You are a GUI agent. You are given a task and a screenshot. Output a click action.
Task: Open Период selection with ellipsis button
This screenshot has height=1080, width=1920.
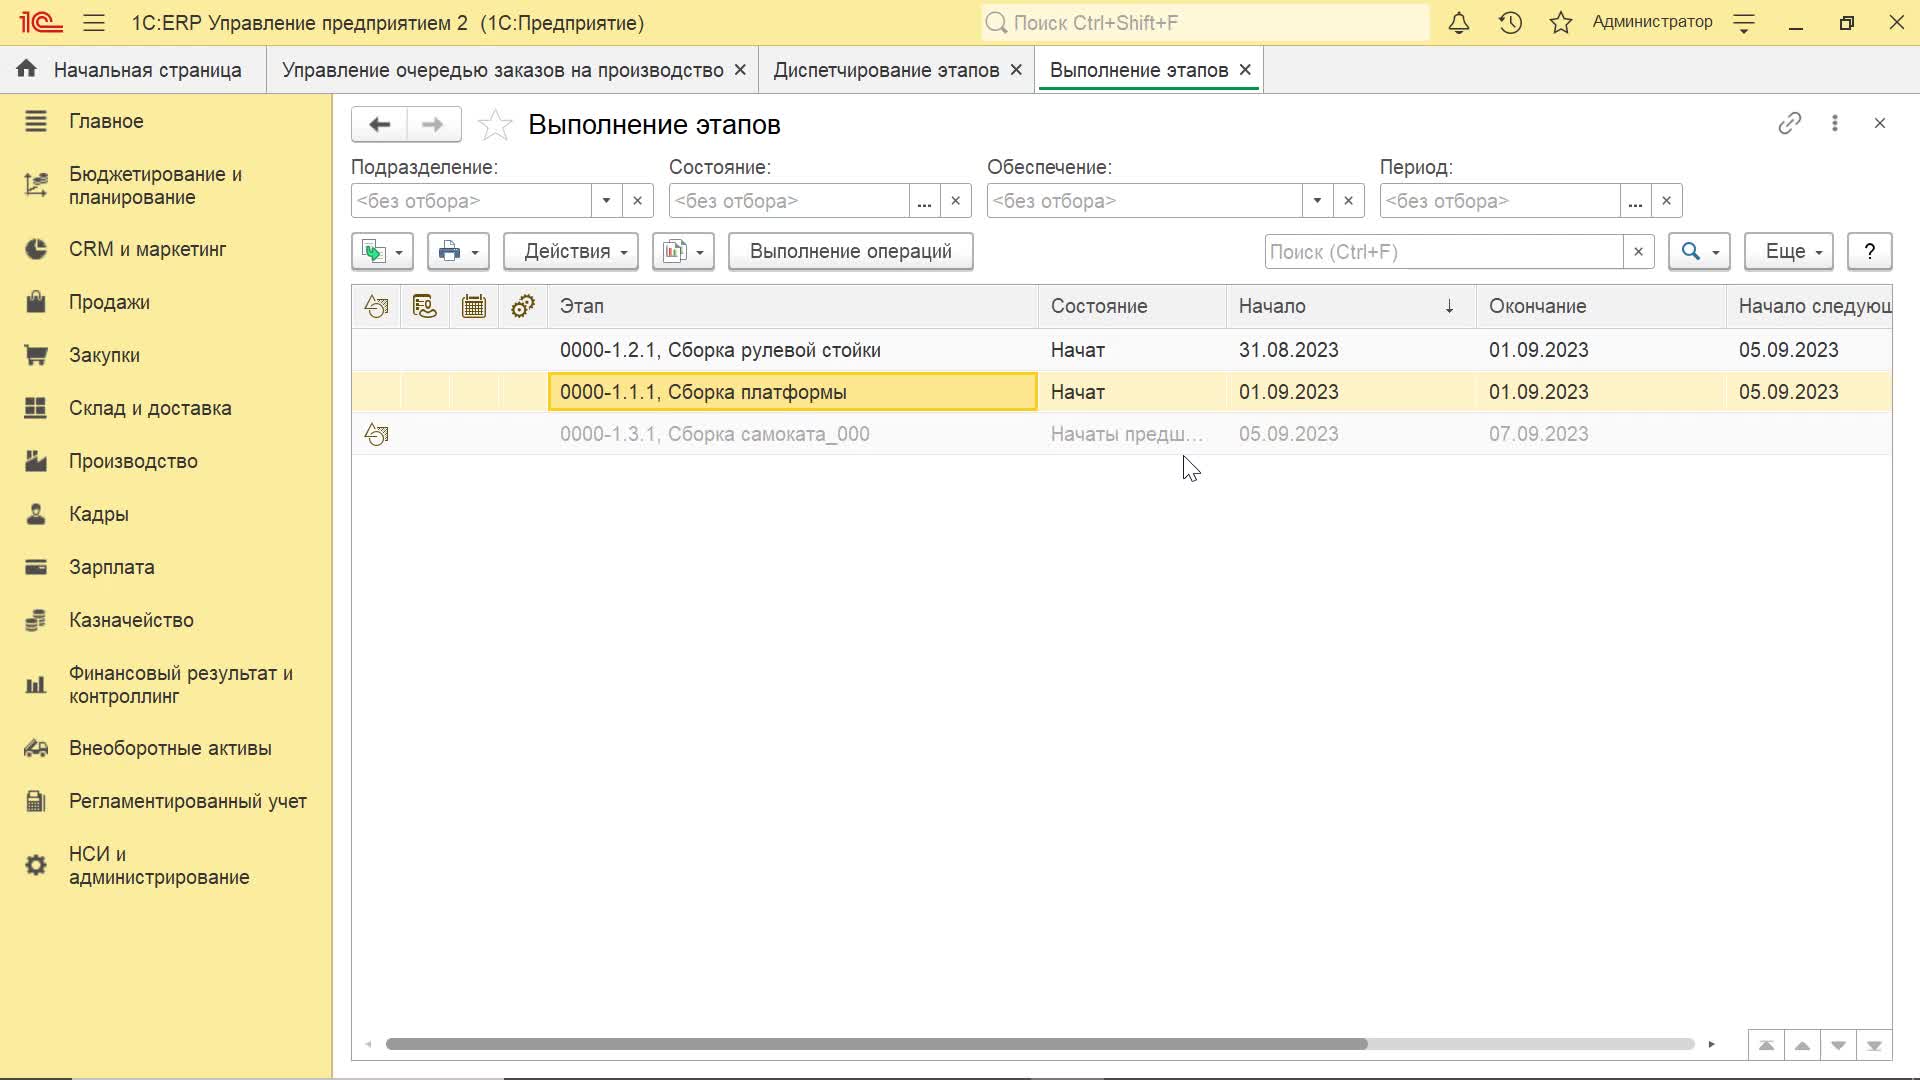(1635, 201)
